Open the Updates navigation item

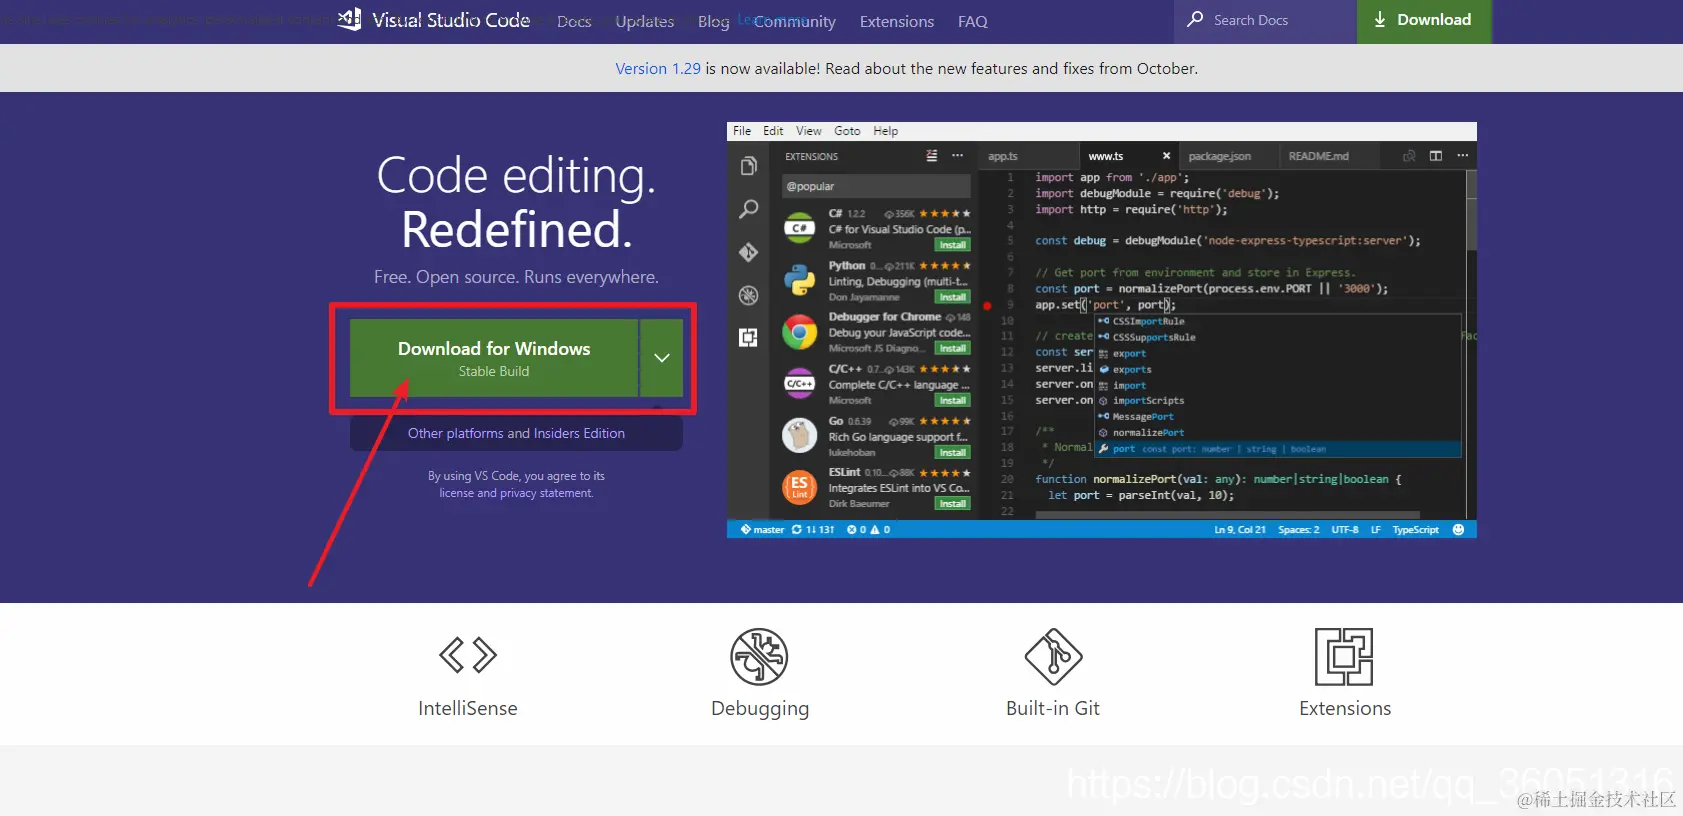pyautogui.click(x=645, y=21)
